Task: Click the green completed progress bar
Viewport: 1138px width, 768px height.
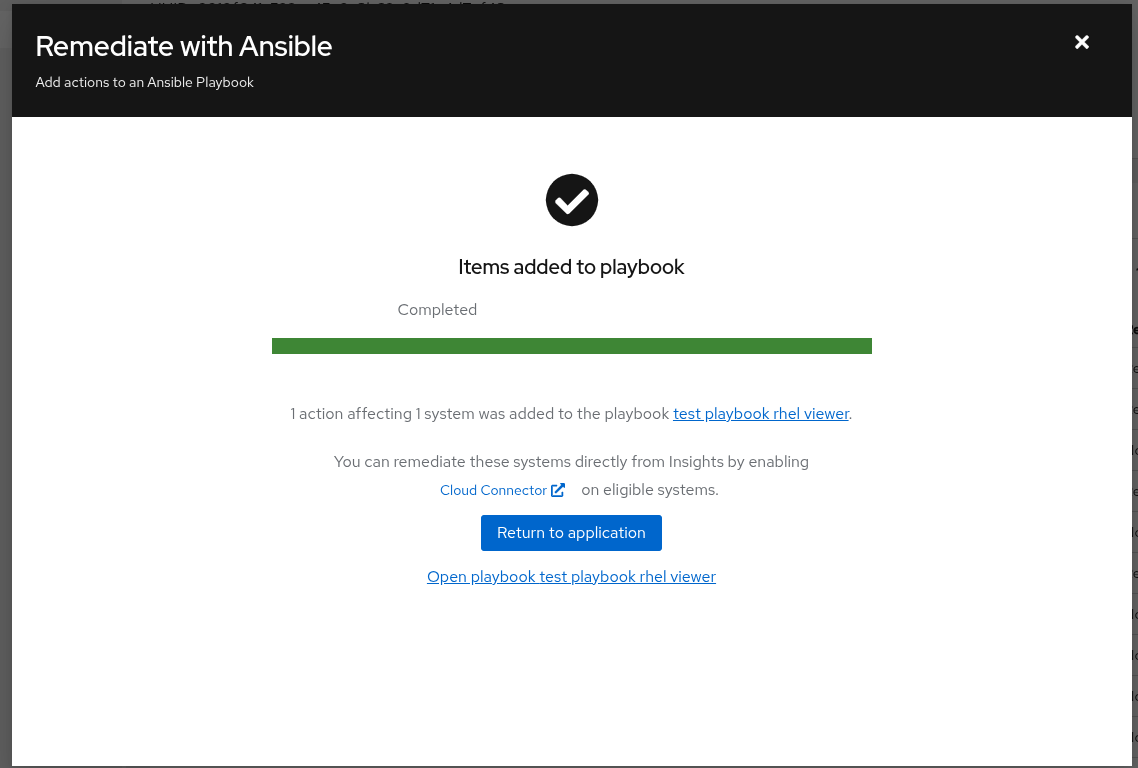Action: pyautogui.click(x=572, y=346)
